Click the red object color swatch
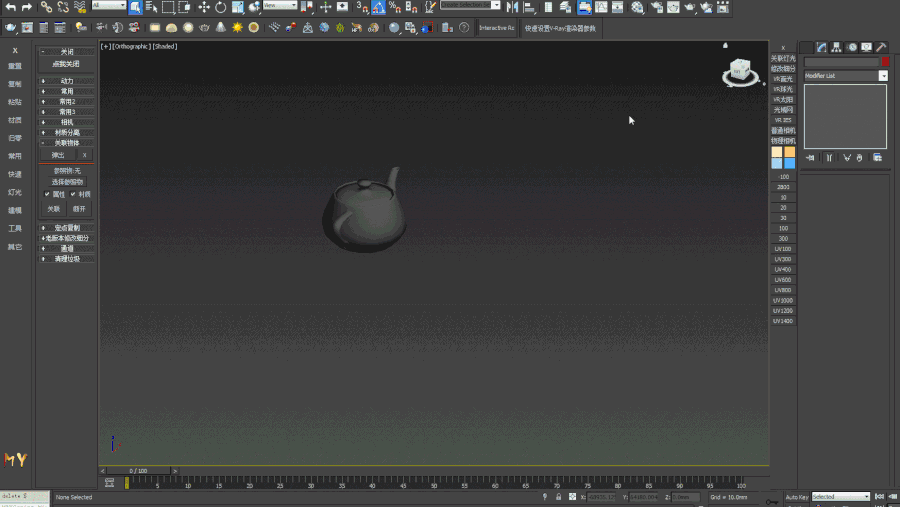Image resolution: width=900 pixels, height=507 pixels. [885, 61]
